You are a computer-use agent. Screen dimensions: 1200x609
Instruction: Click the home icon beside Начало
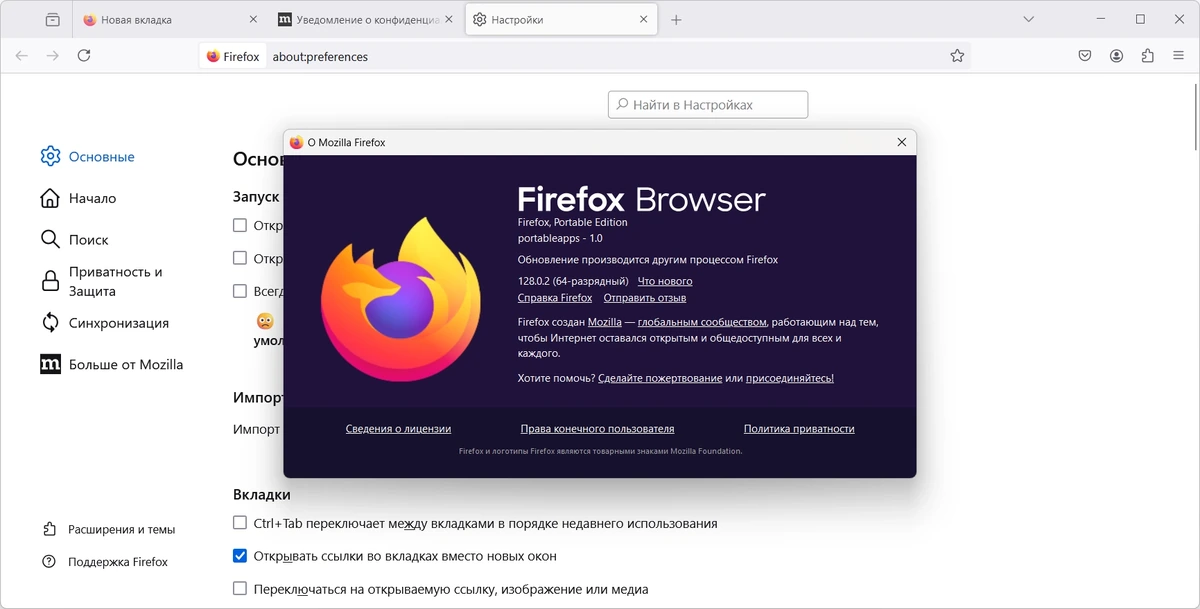[50, 198]
